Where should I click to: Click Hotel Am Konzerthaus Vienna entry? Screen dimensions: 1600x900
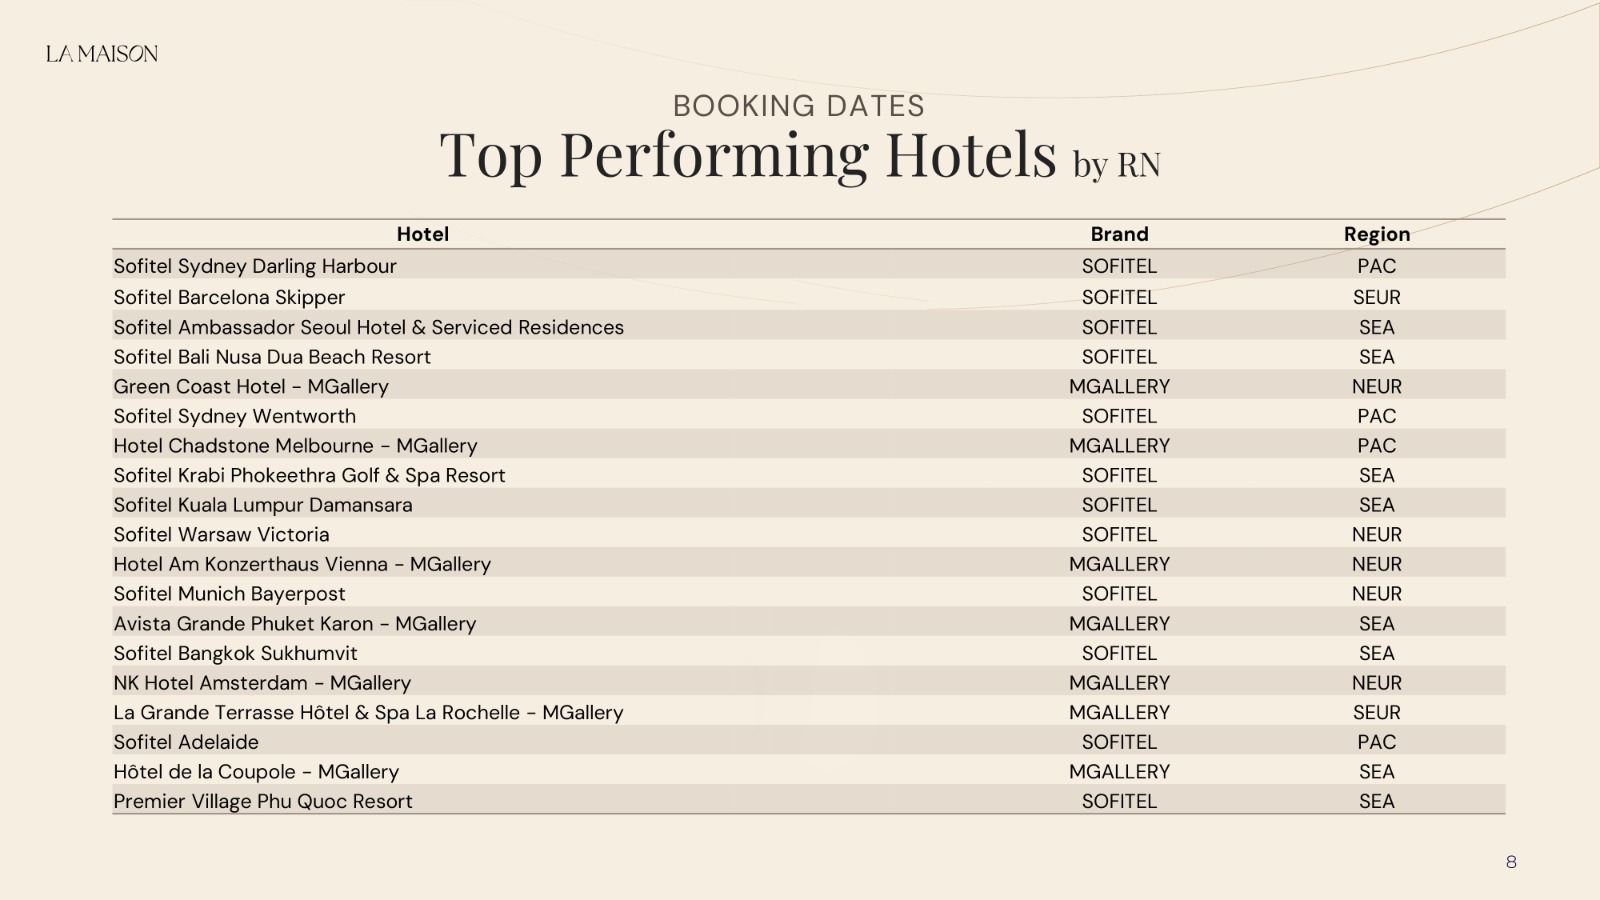(x=302, y=564)
